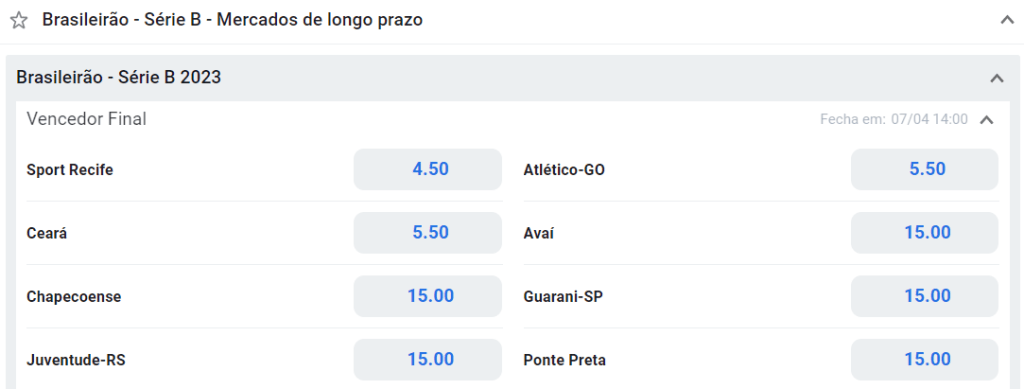
Task: Click the Brasileirão - Série B 2023 heading
Action: coord(119,78)
